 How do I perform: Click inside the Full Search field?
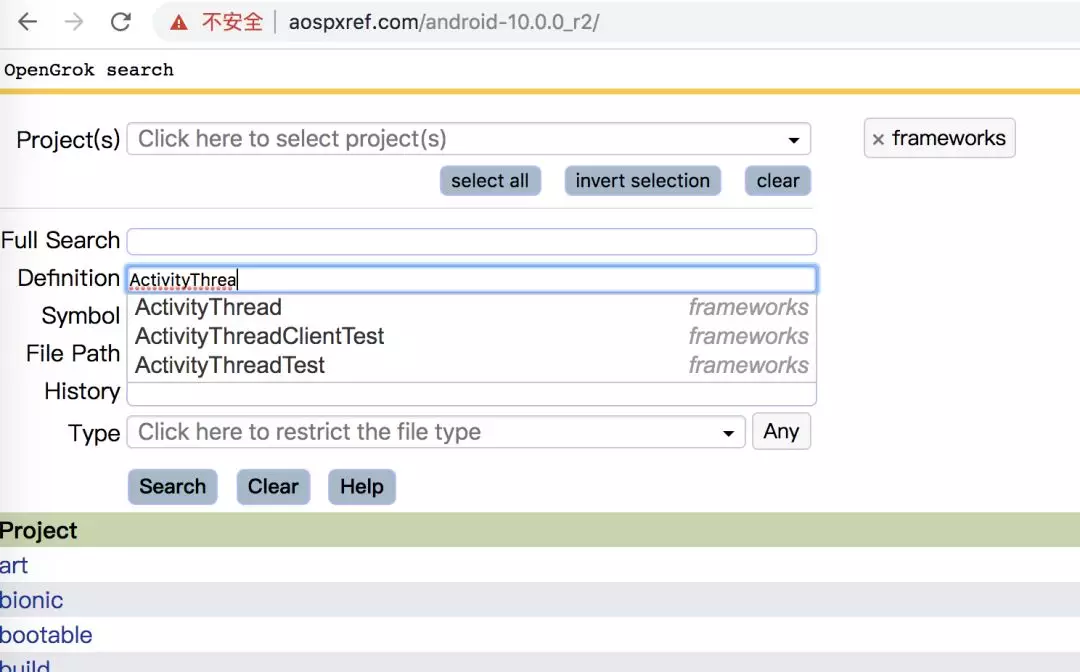point(470,240)
